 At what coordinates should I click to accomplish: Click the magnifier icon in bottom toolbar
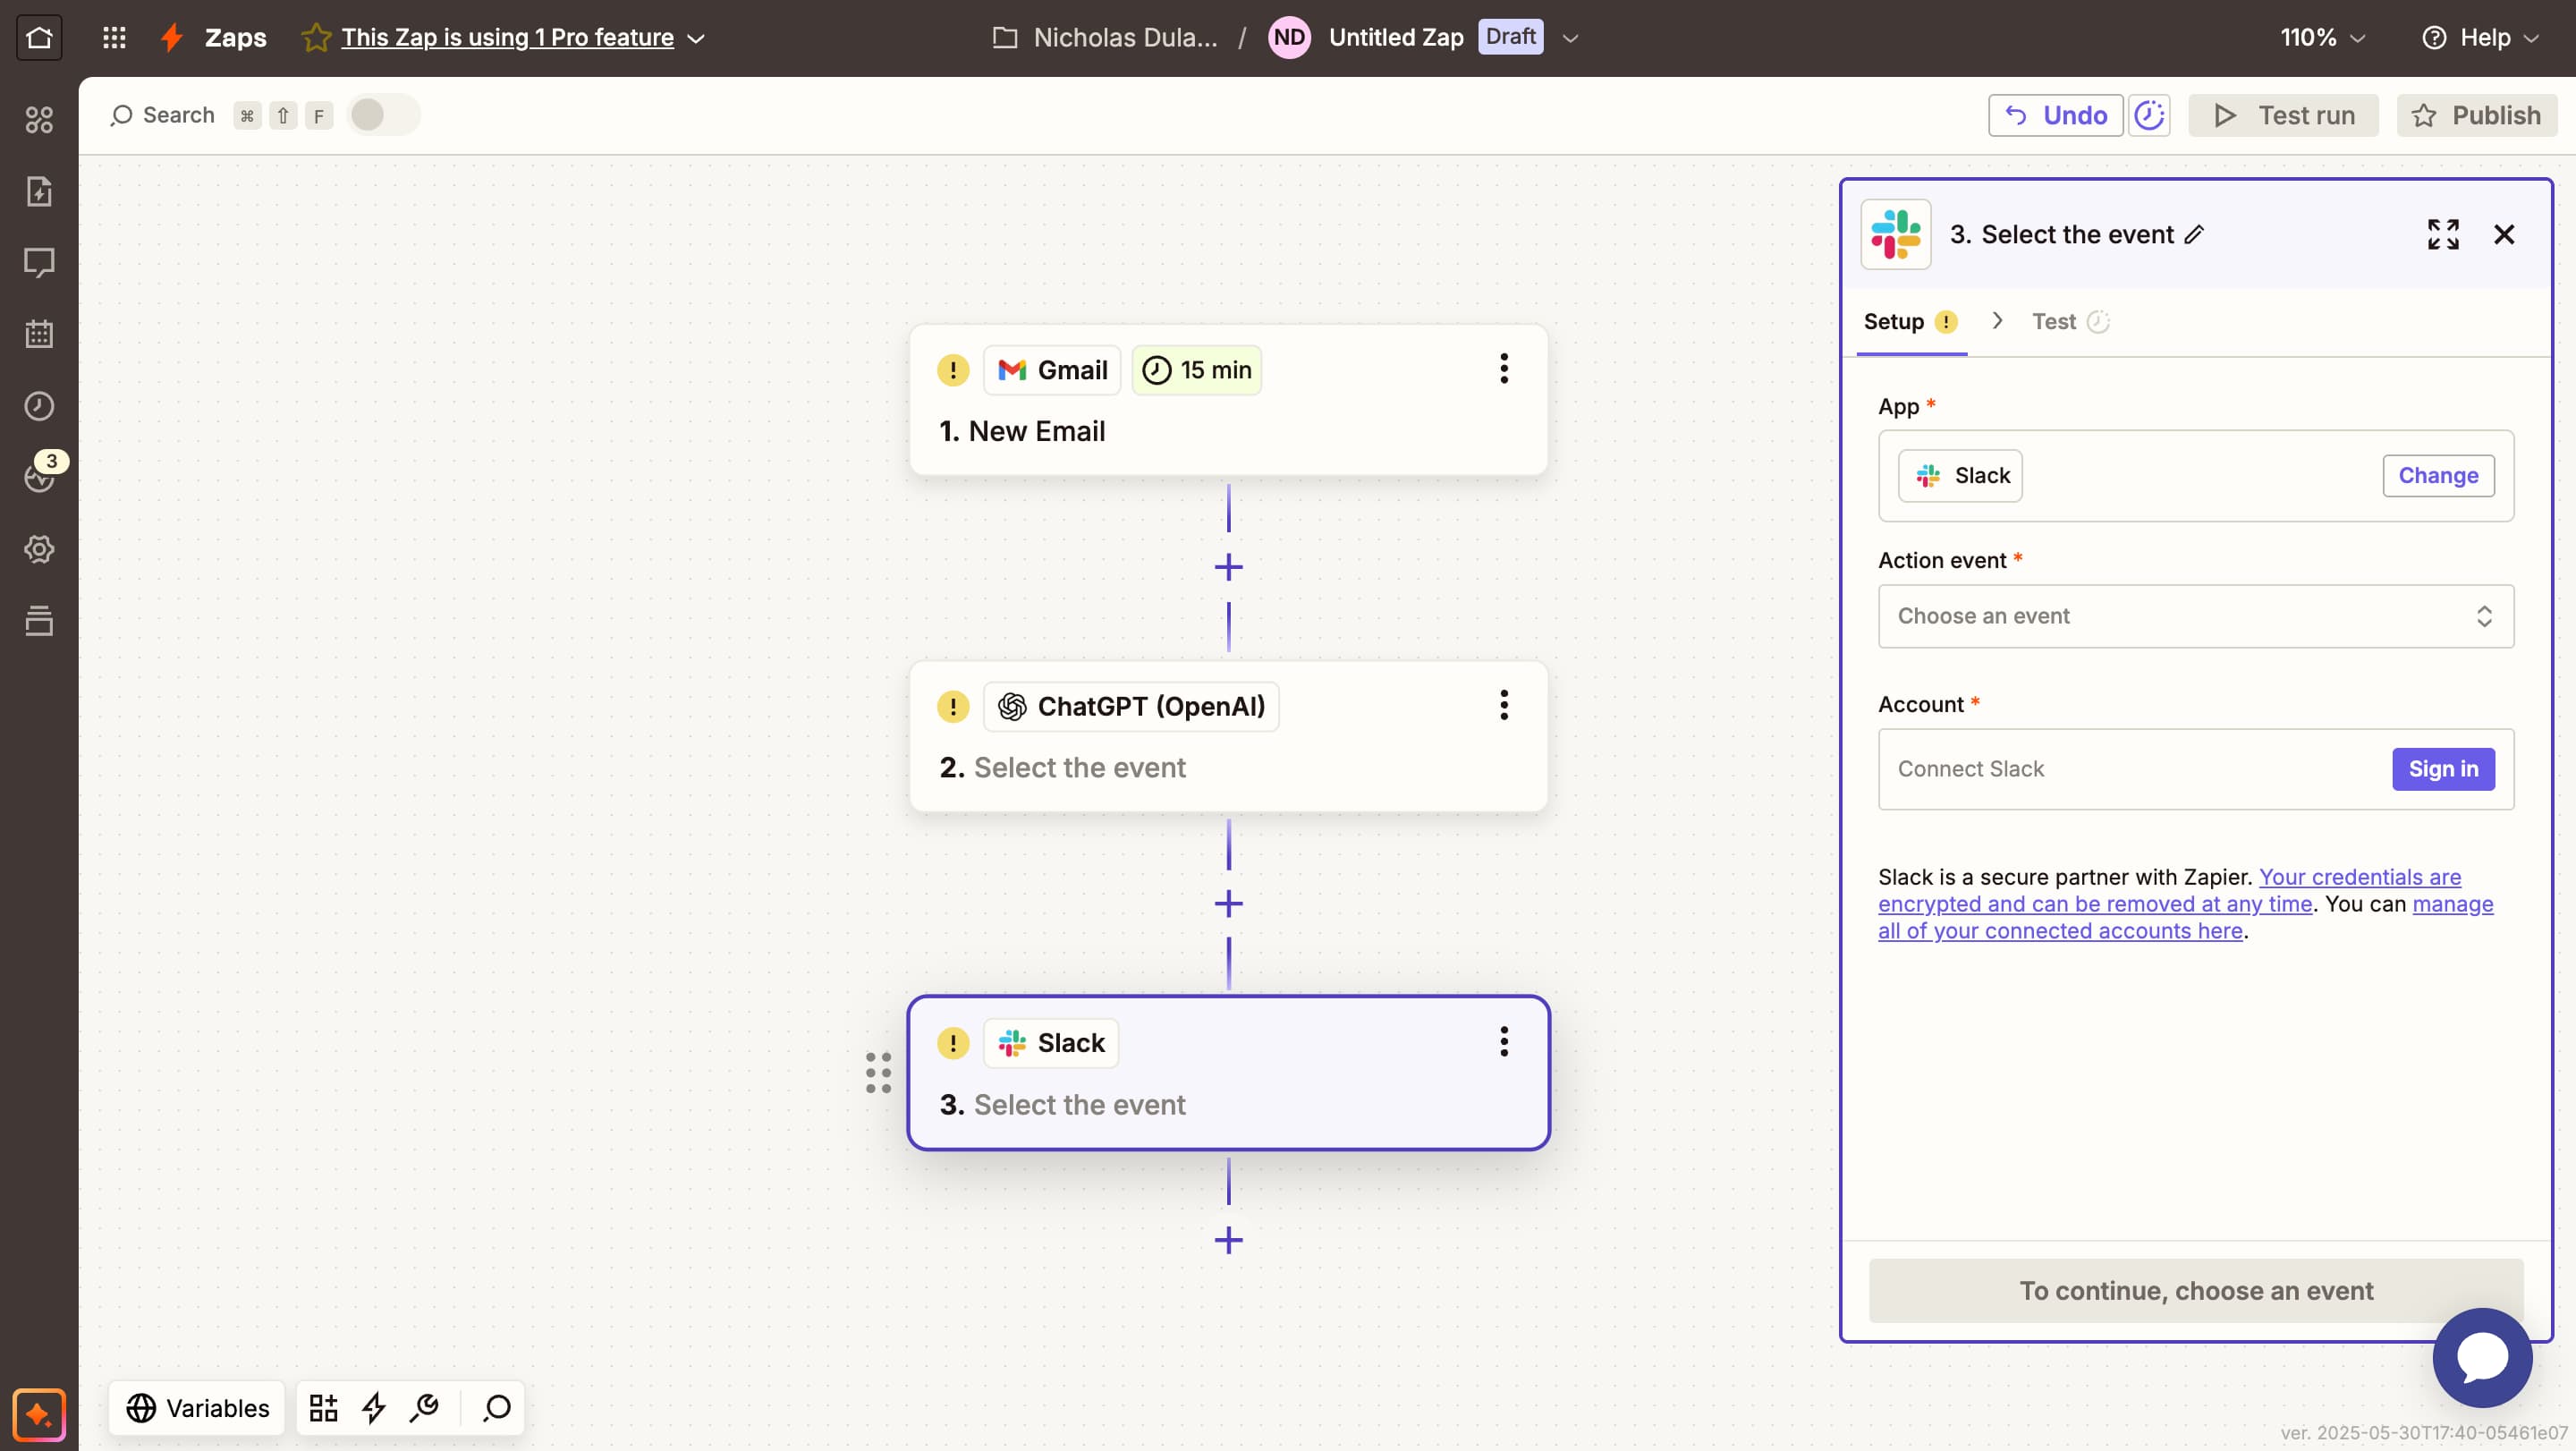[x=497, y=1408]
